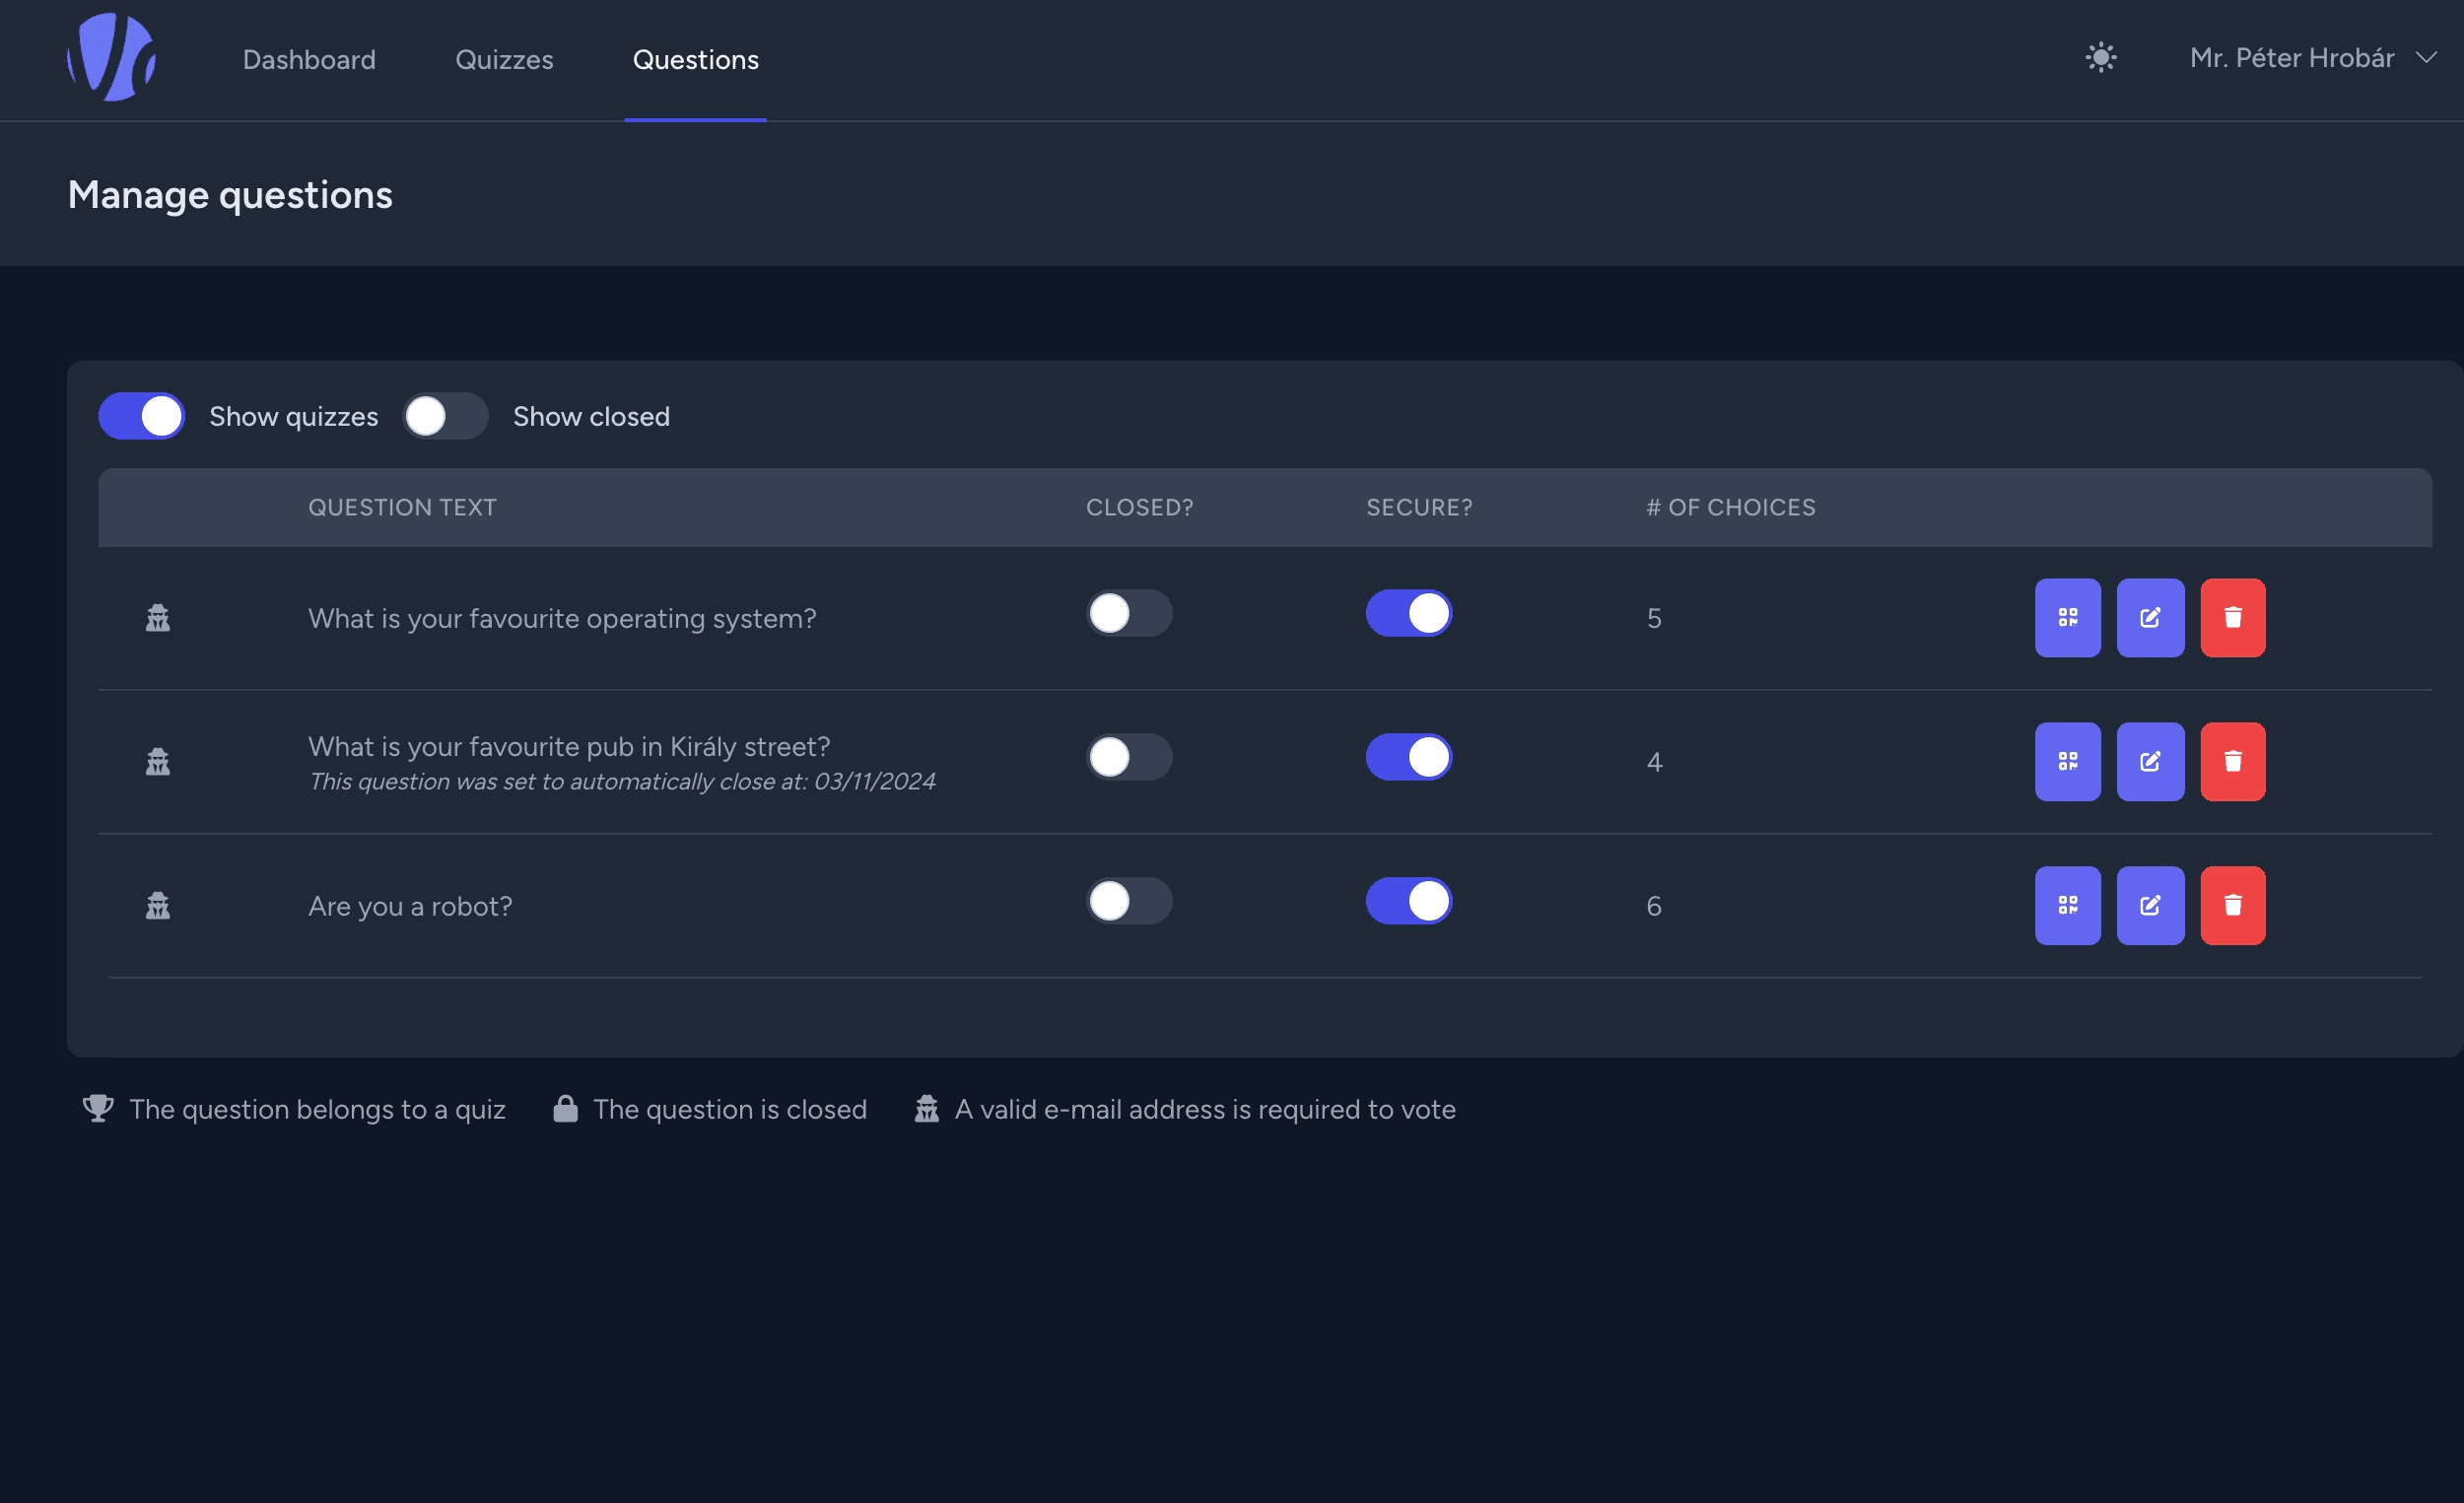Image resolution: width=2464 pixels, height=1503 pixels.
Task: Click the 'Are you a robot?' question text
Action: point(410,906)
